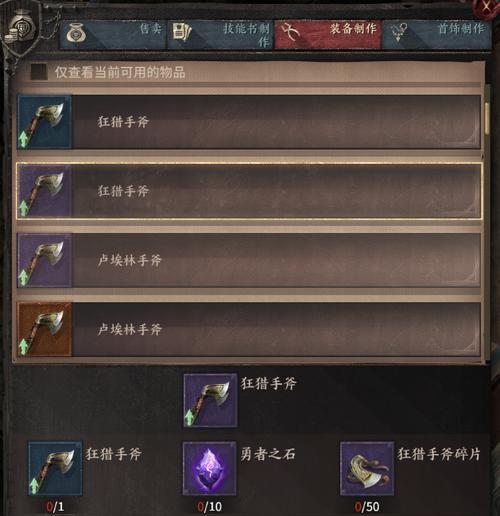Switch to the 首饰制作 tab
This screenshot has width=500, height=516.
pos(437,35)
